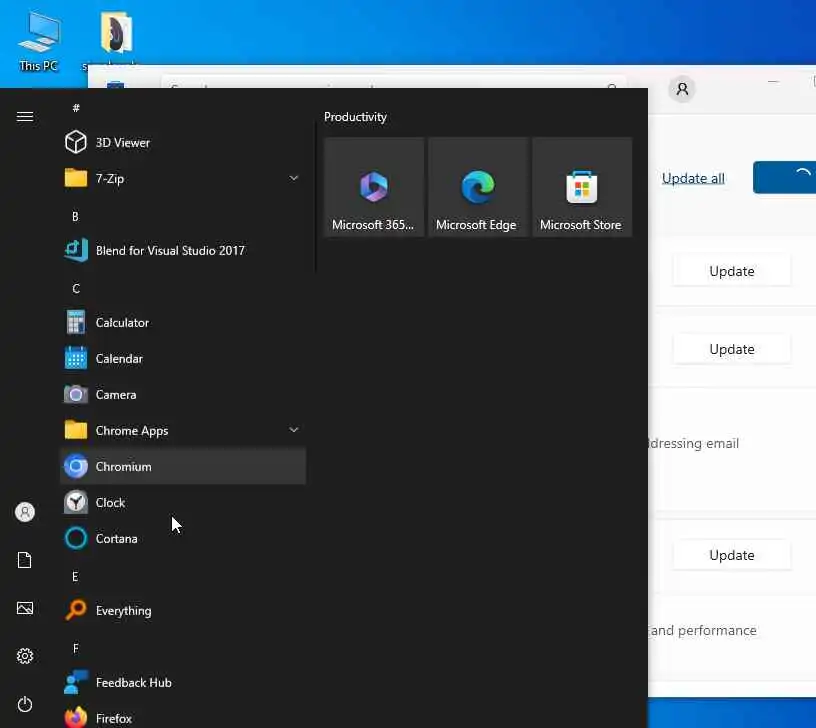Click the F letter header
Image resolution: width=816 pixels, height=728 pixels.
[75, 648]
